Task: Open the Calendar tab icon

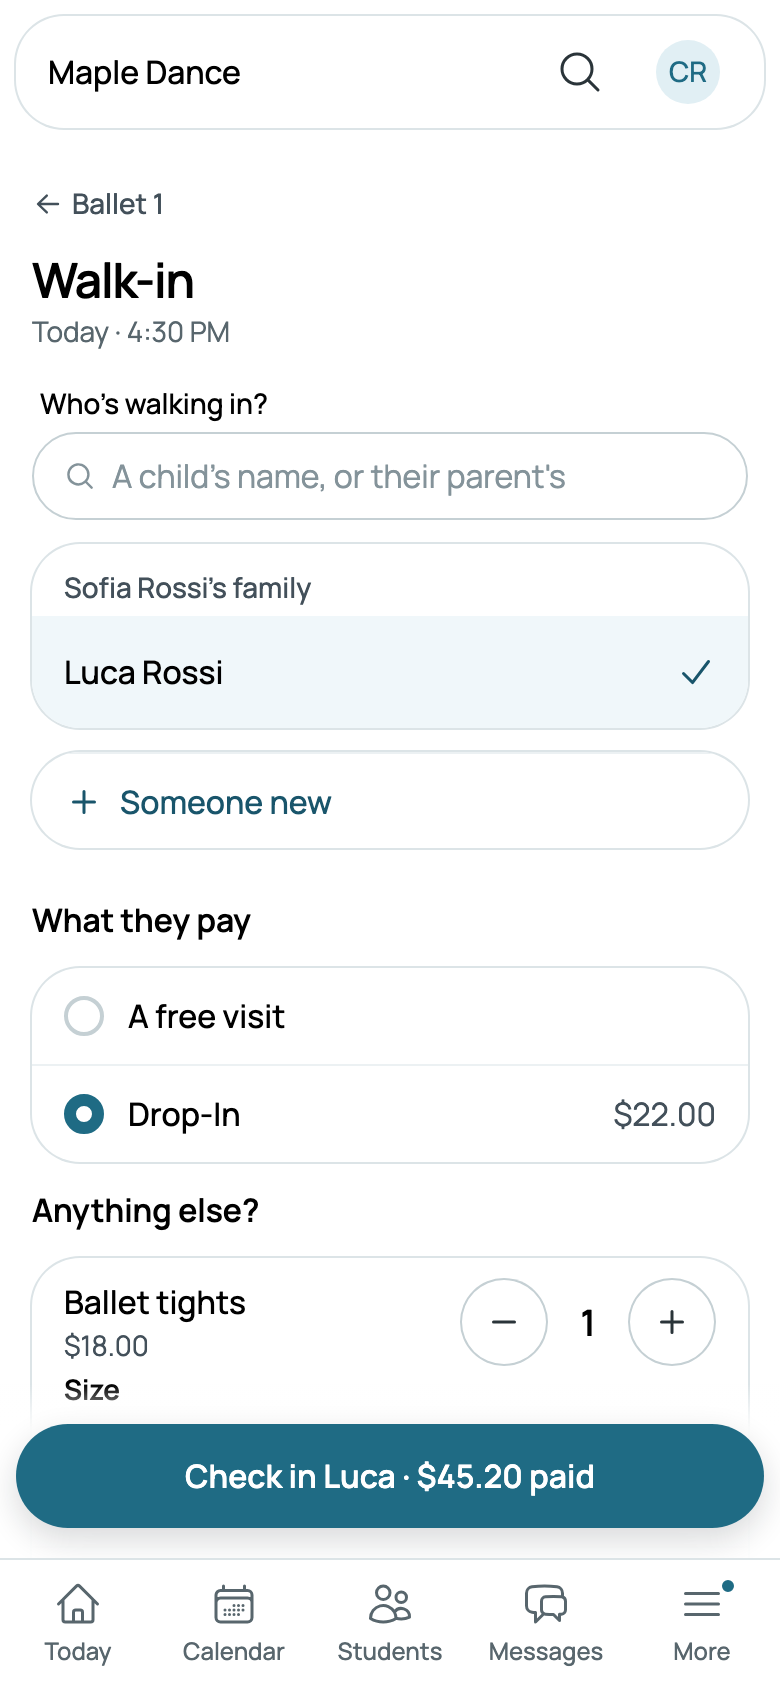Action: point(234,1604)
